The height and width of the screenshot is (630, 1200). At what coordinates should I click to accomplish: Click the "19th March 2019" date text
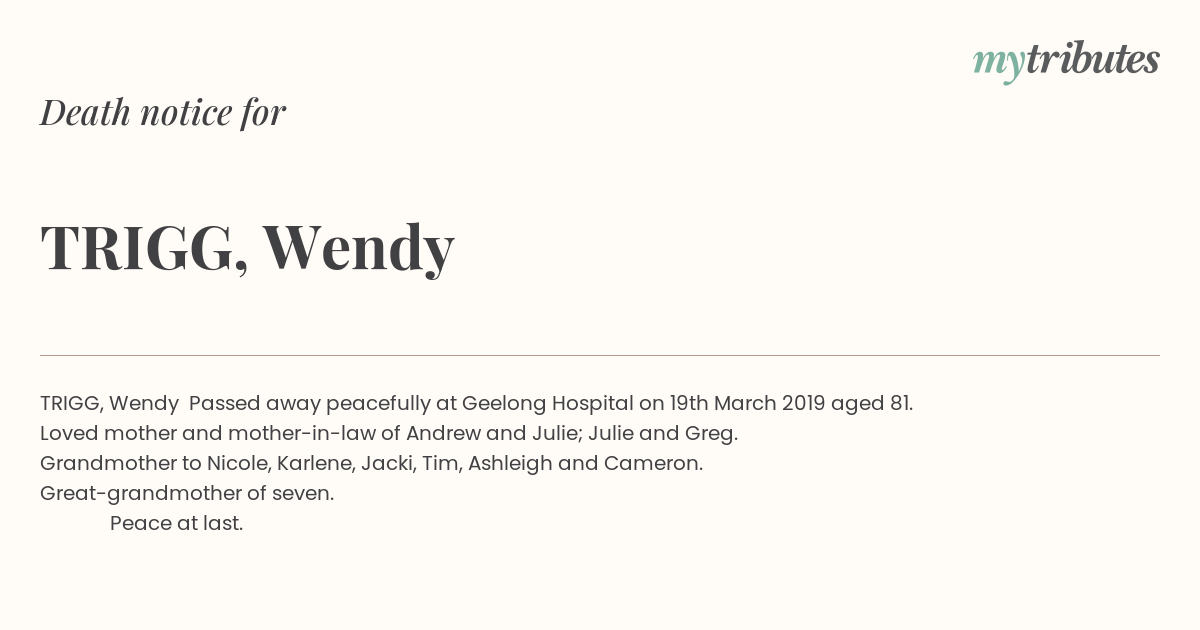pos(747,404)
